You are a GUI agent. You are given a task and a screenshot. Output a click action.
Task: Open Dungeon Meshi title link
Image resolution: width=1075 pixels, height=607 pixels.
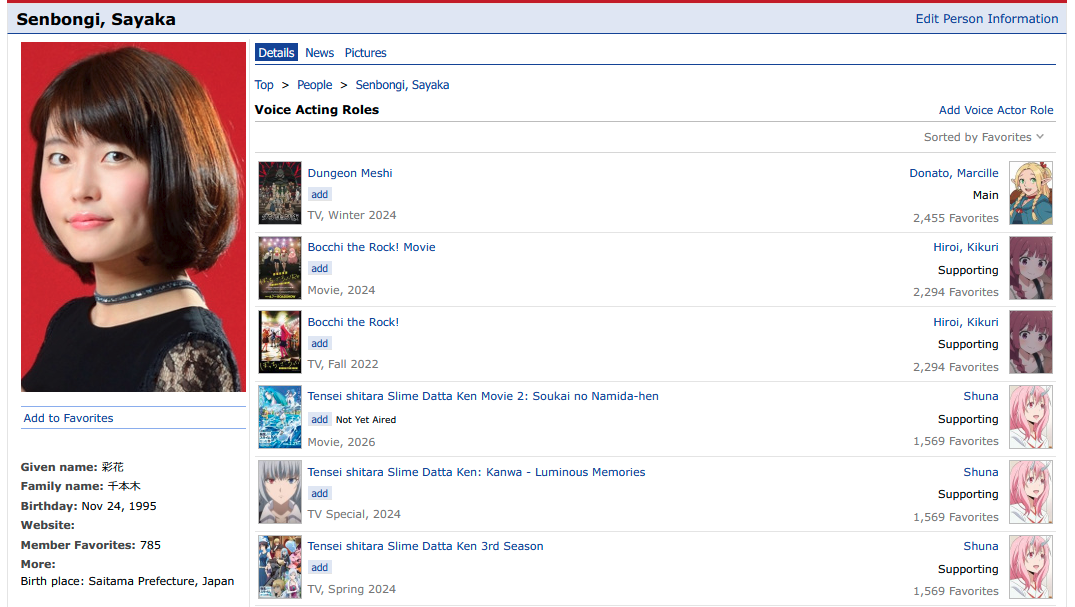click(x=350, y=173)
